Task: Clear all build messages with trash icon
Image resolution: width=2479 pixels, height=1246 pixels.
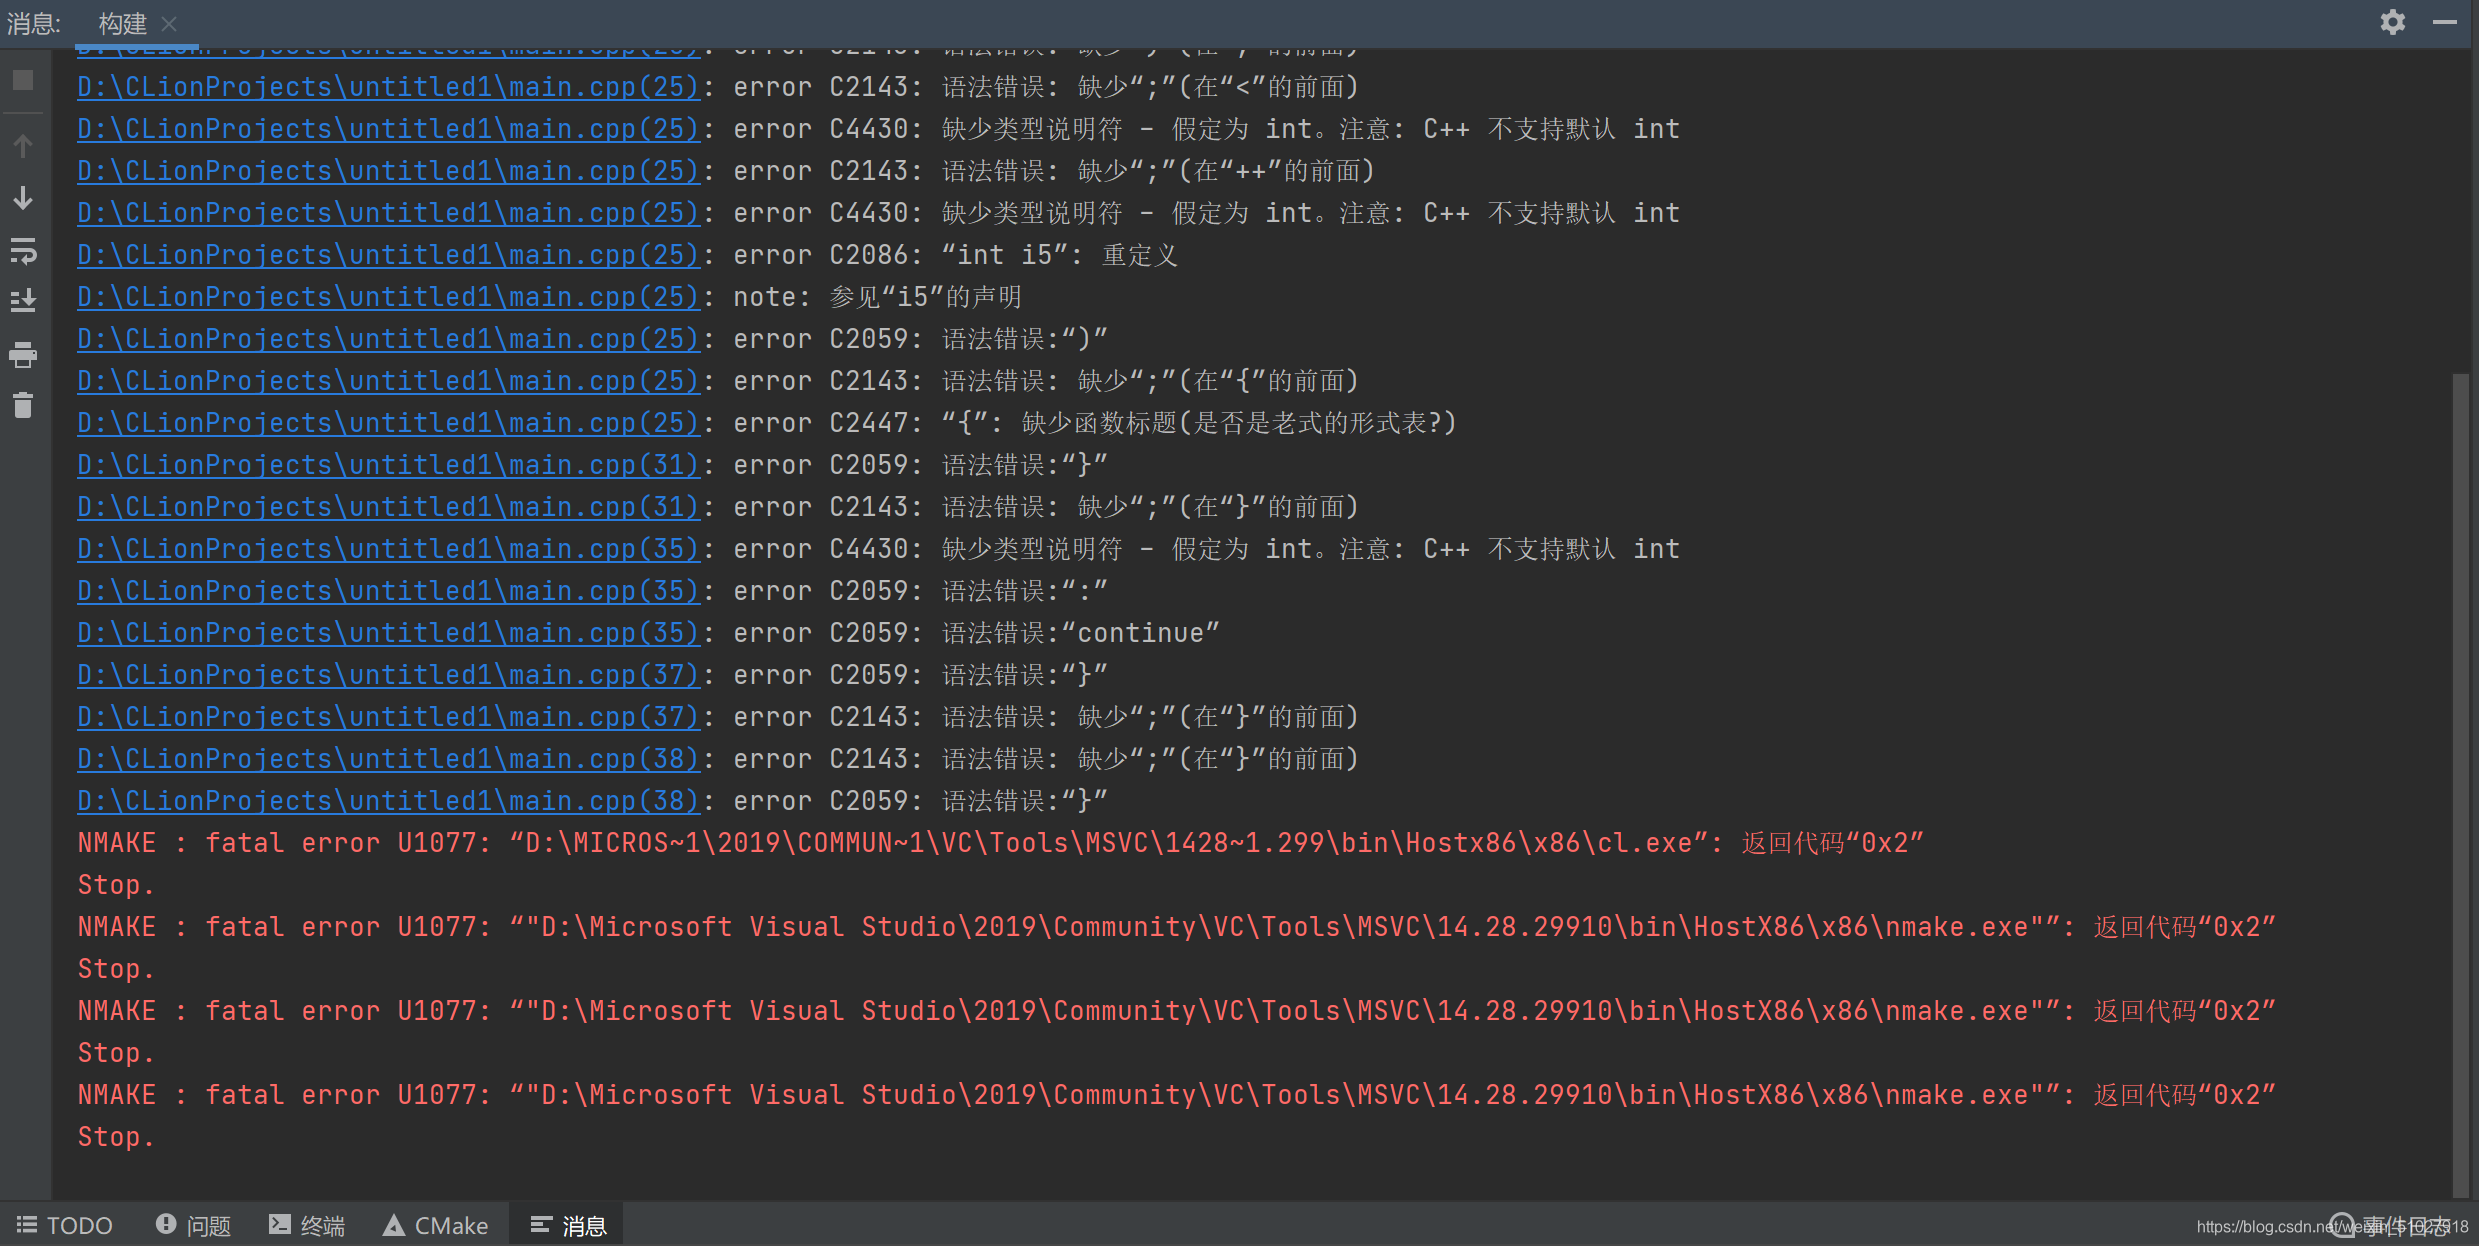Action: 22,405
